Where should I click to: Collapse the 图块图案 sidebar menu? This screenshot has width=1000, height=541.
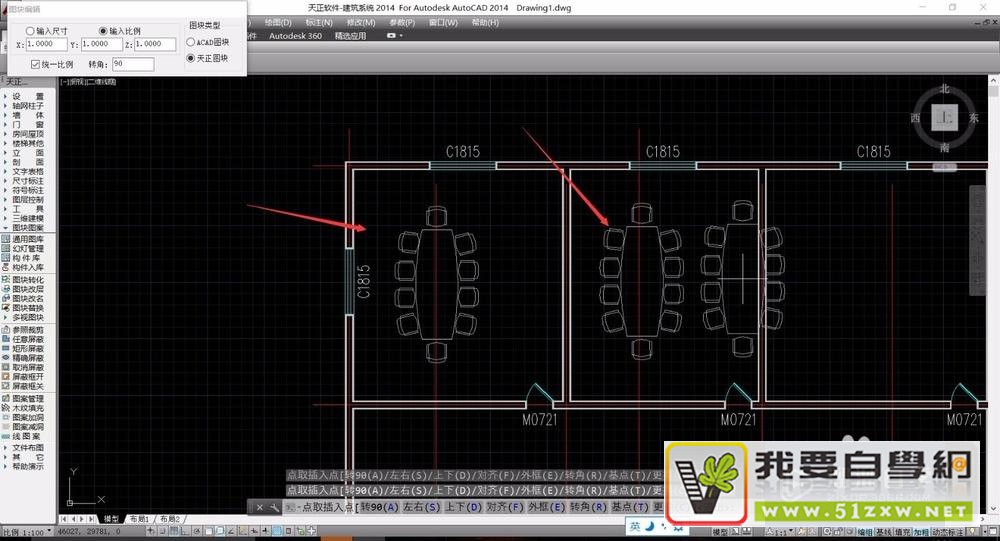(27, 228)
